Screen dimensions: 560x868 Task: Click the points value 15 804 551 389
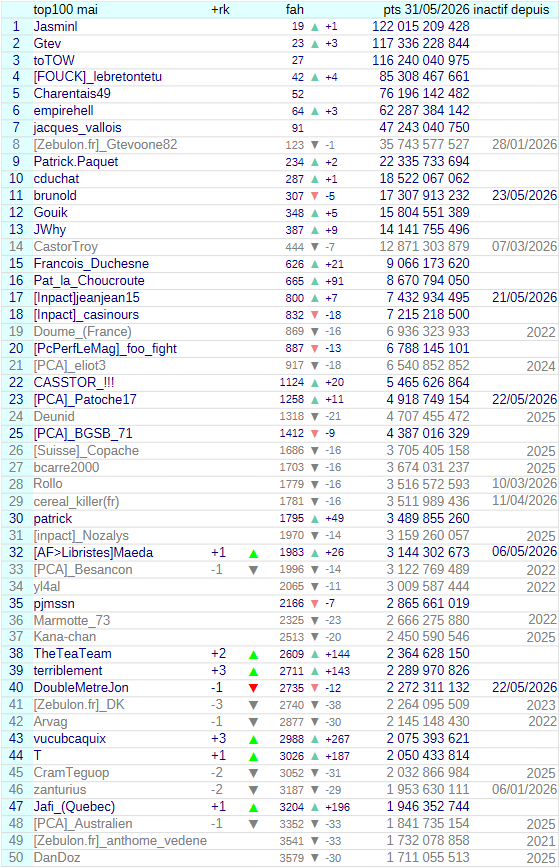tap(424, 213)
